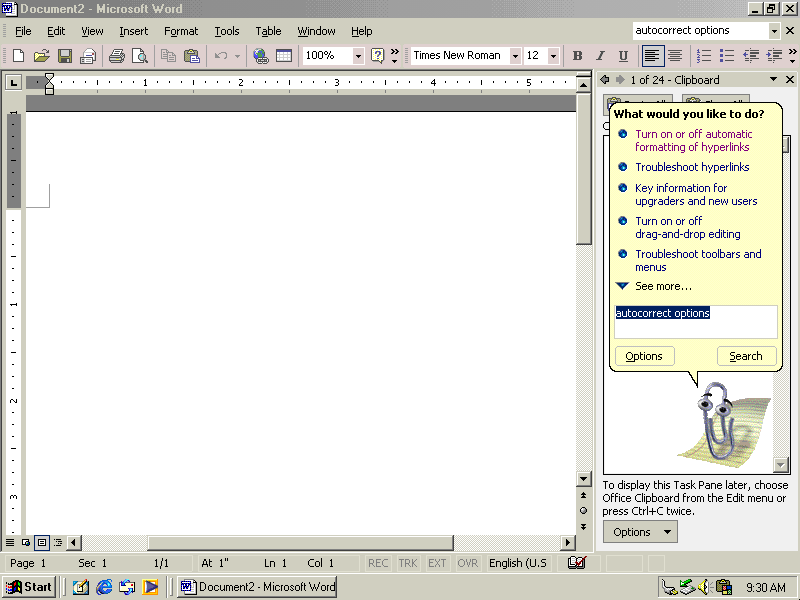Go back in the task pane
The height and width of the screenshot is (600, 800).
coord(605,80)
